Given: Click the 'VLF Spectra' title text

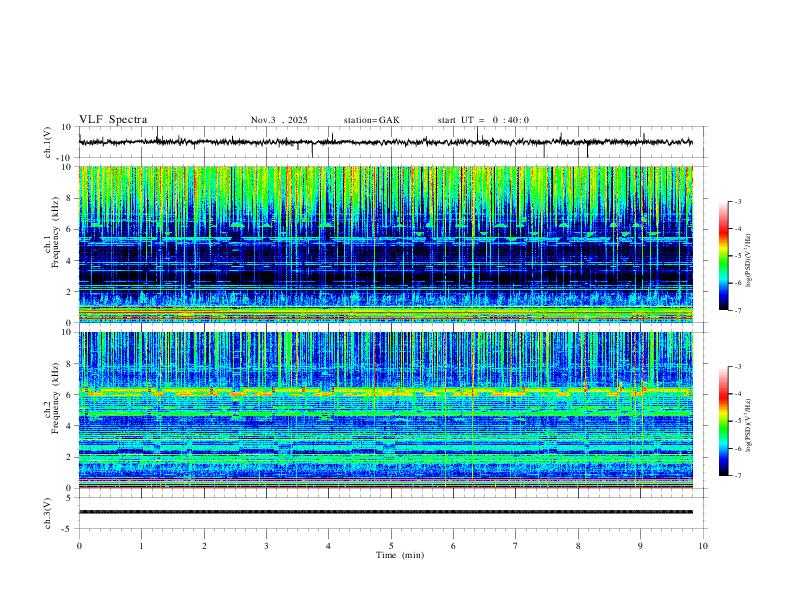Looking at the screenshot, I should point(113,119).
